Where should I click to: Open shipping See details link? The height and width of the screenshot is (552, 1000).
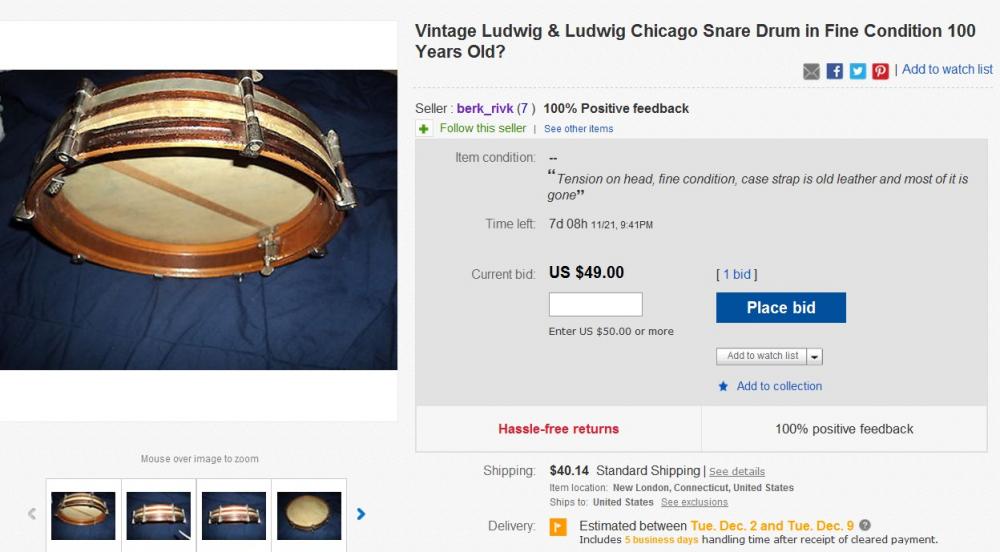(x=737, y=472)
